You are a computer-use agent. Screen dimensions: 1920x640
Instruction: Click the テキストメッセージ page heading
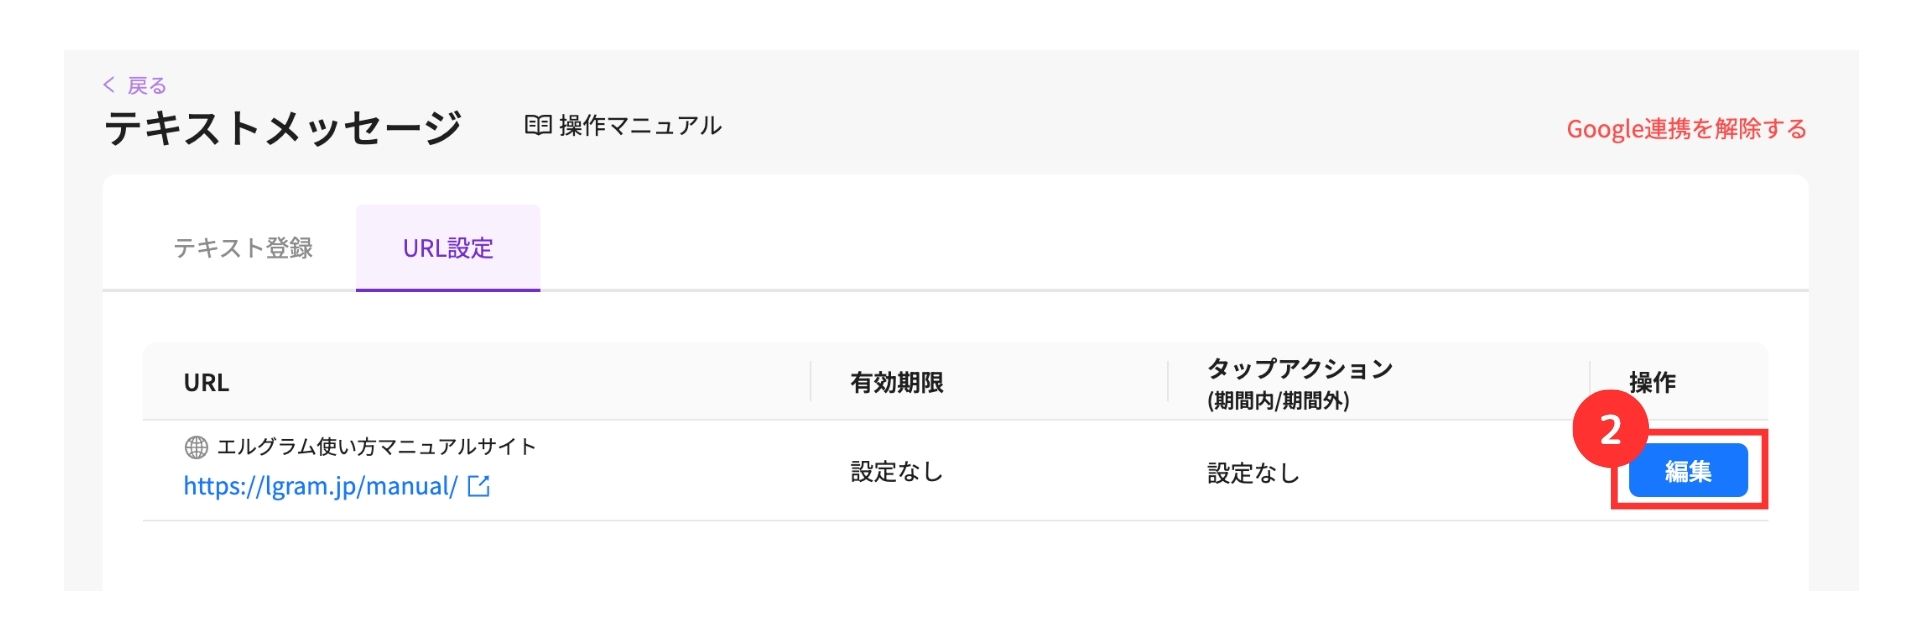[x=283, y=128]
